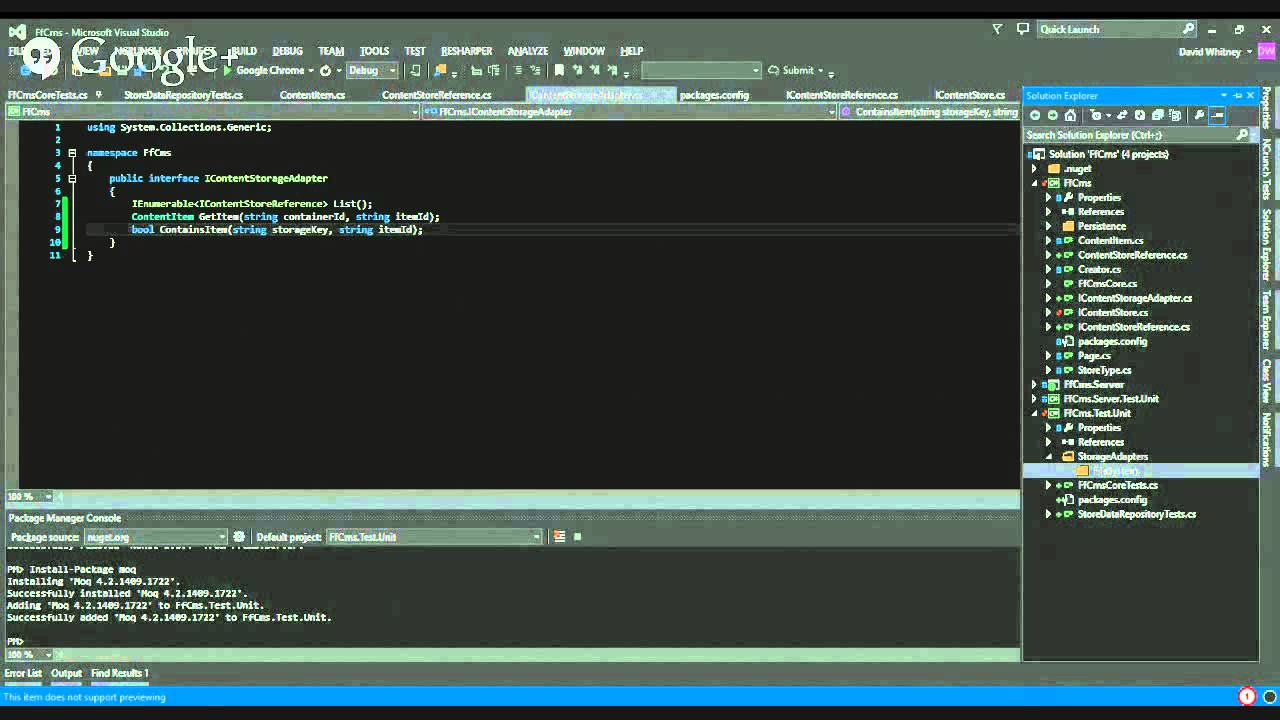
Task: Select FfCms.Server.Test.Unit project in Solution Explorer
Action: (1111, 398)
